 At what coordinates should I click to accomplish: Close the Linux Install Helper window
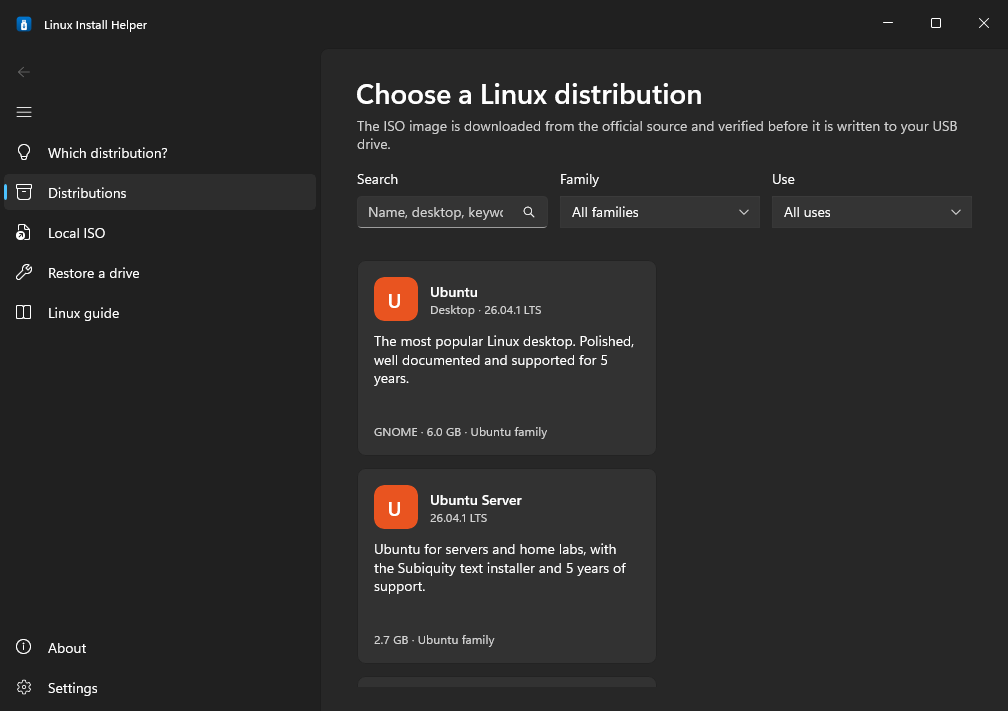tap(984, 23)
